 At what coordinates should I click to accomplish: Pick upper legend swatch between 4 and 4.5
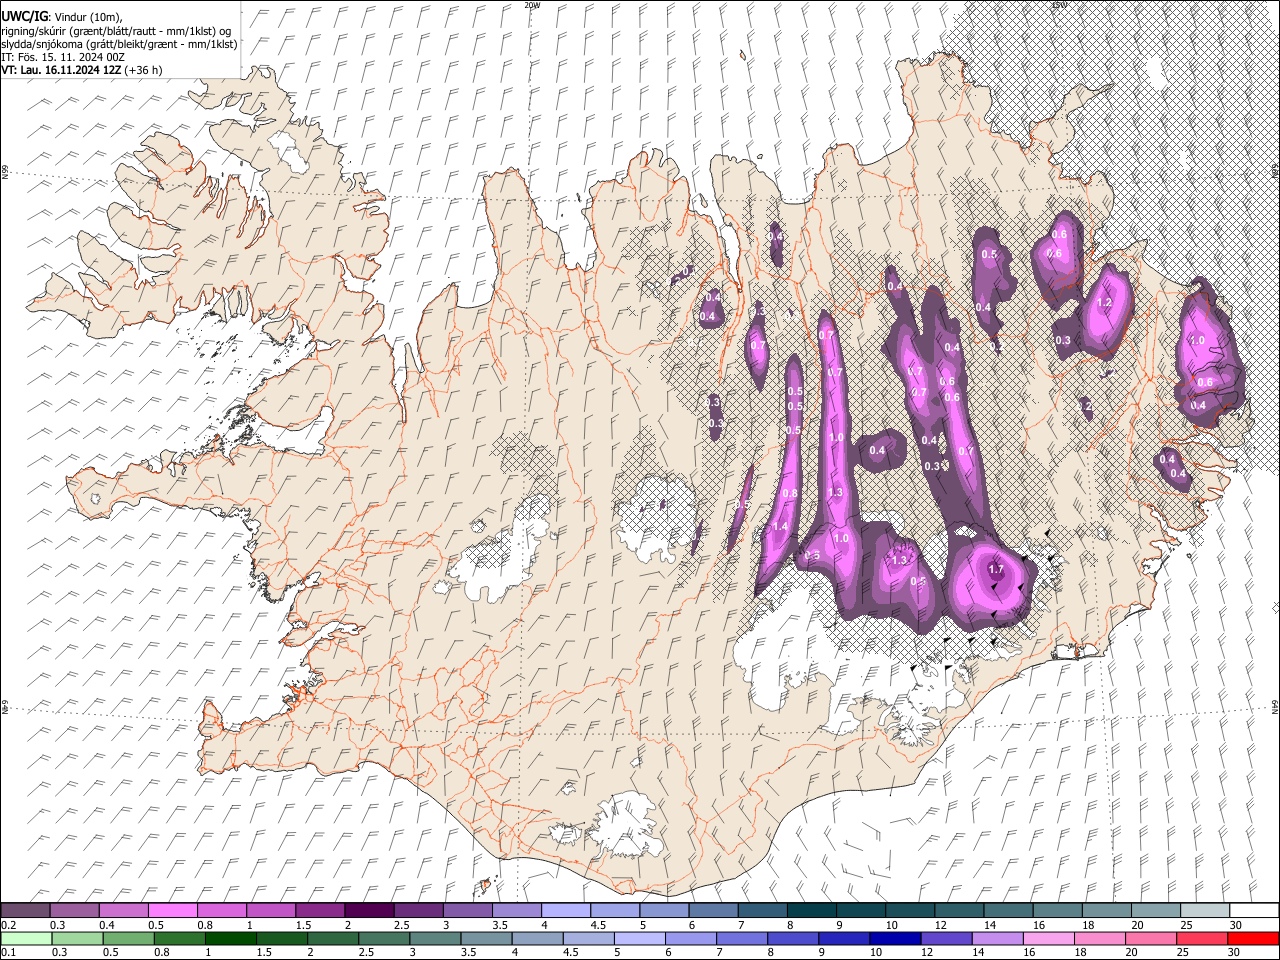coord(565,911)
